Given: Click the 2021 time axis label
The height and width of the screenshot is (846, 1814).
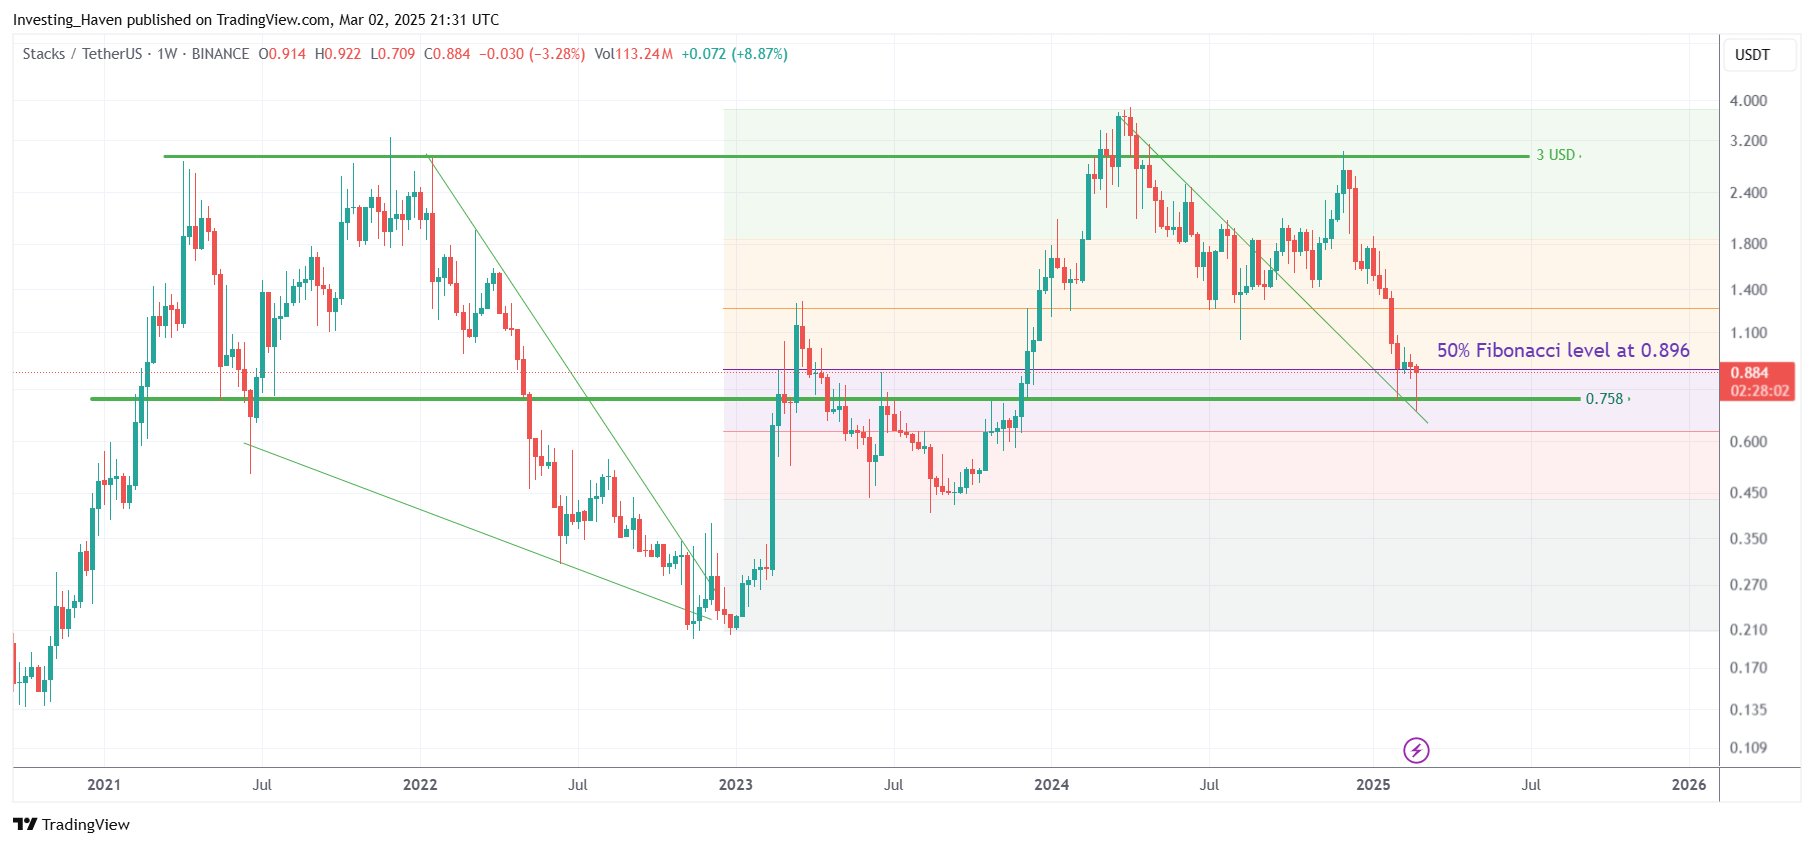Looking at the screenshot, I should coord(104,785).
